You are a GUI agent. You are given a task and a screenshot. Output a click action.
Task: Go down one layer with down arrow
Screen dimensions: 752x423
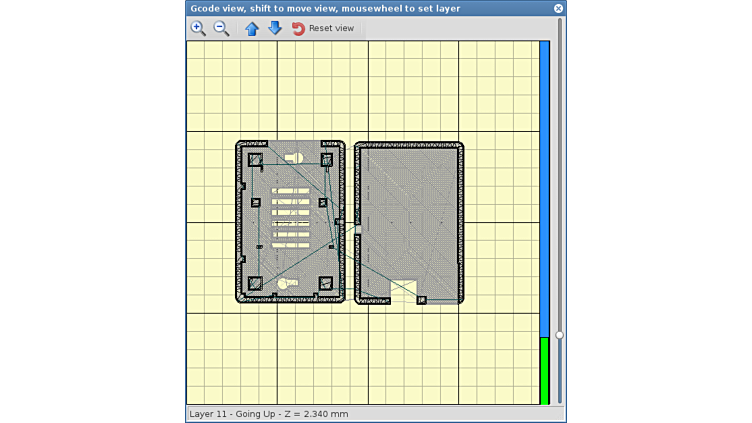[274, 28]
